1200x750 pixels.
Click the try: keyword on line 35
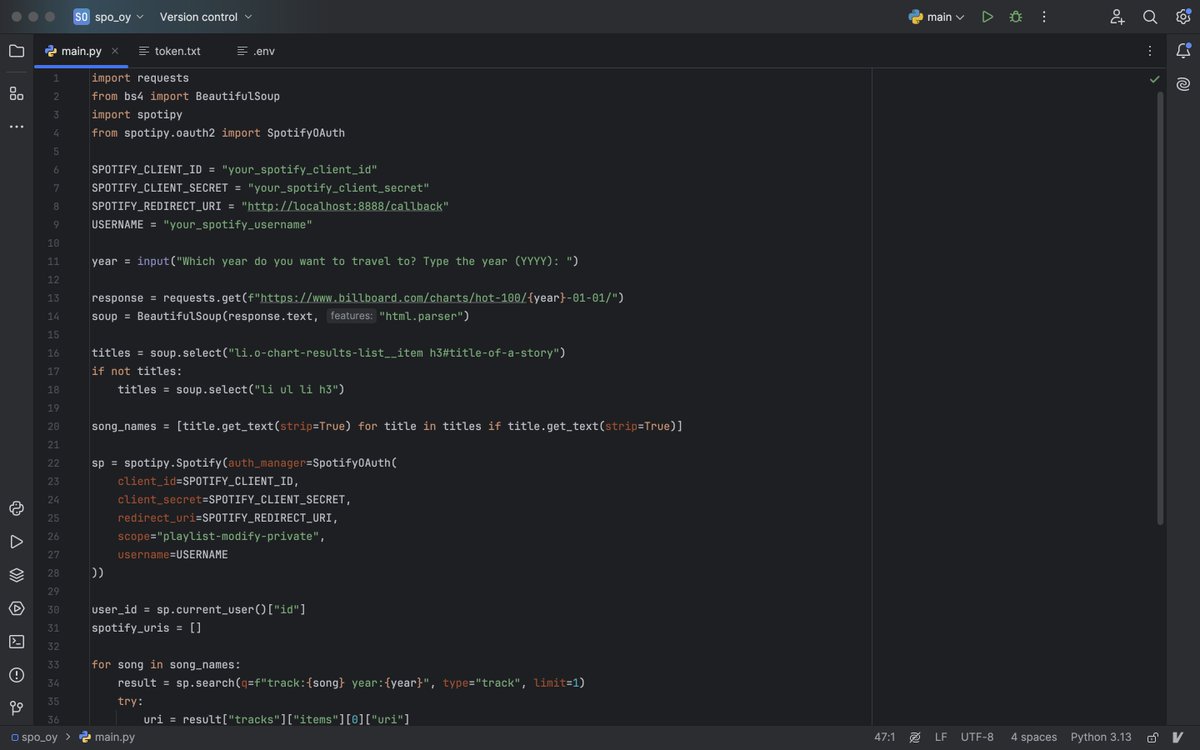131,701
